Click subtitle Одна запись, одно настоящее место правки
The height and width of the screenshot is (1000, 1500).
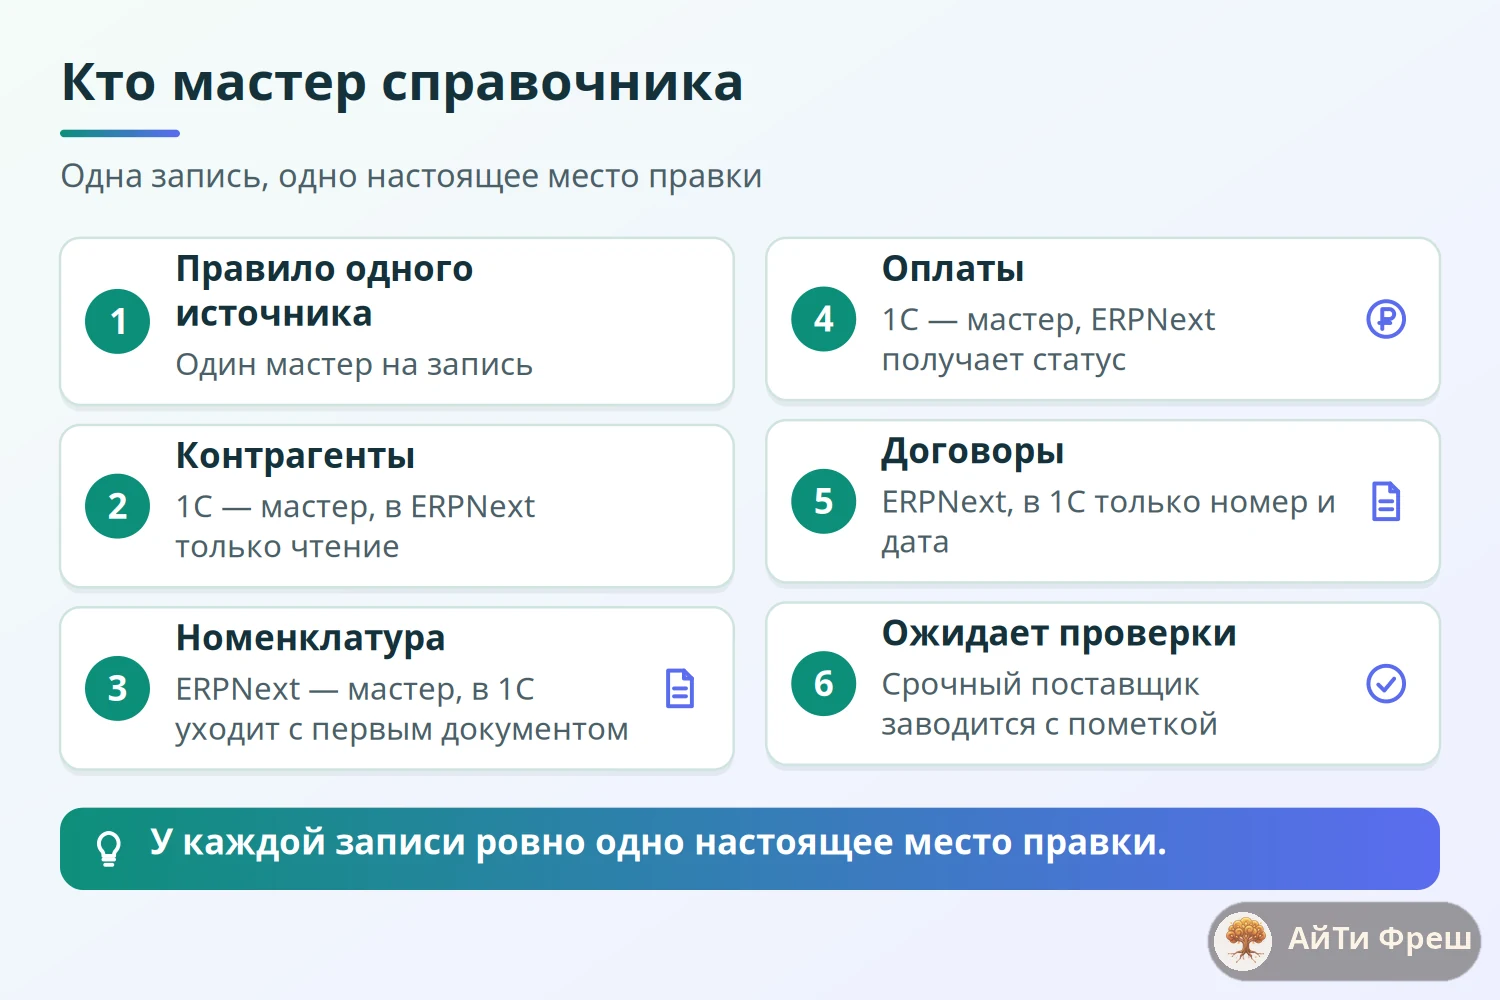tap(412, 177)
